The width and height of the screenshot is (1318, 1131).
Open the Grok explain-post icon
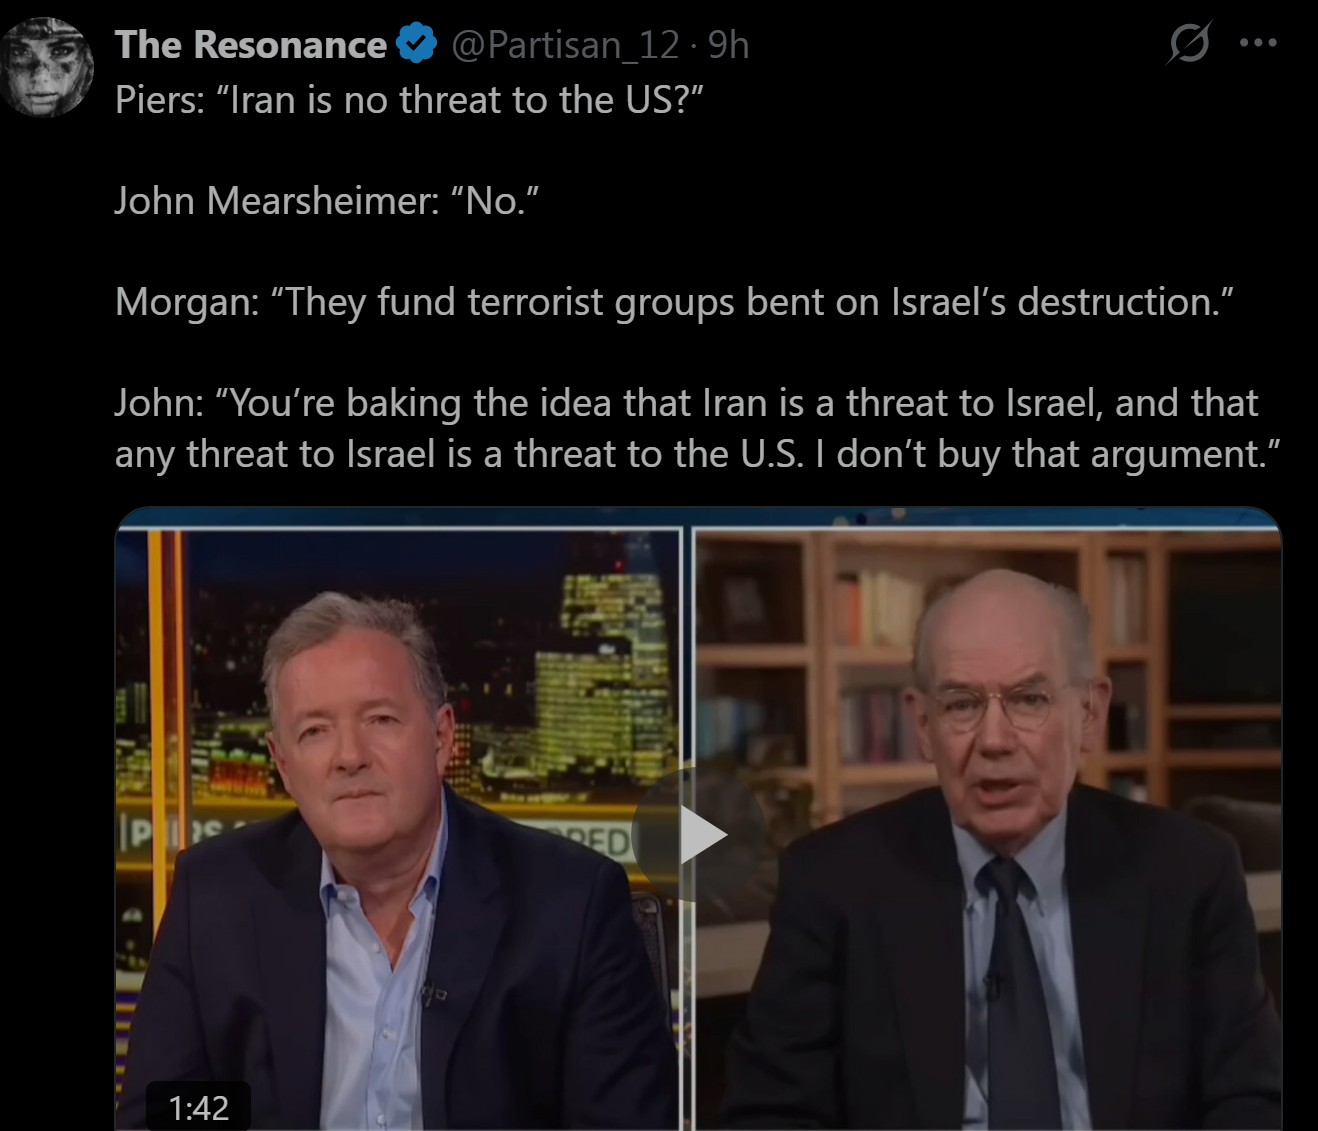1189,43
